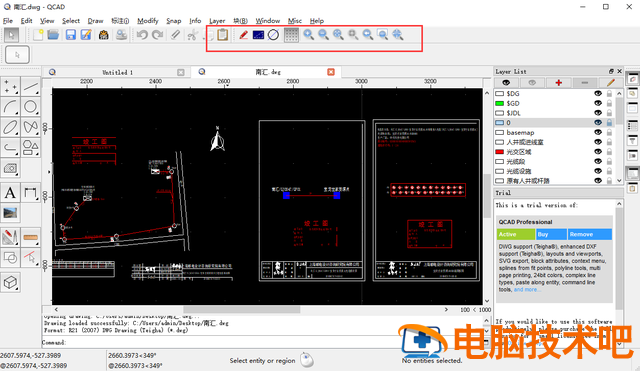Toggle visibility of the $GD layer
The height and width of the screenshot is (371, 640).
tap(598, 103)
